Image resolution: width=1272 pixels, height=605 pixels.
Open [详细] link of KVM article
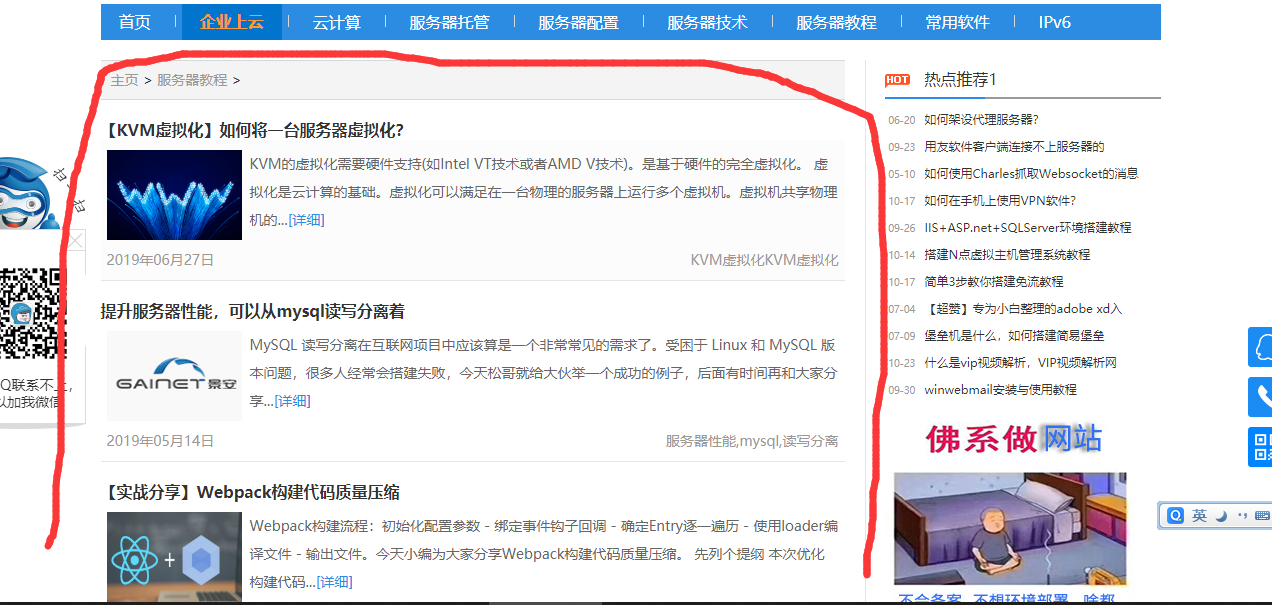pyautogui.click(x=306, y=220)
